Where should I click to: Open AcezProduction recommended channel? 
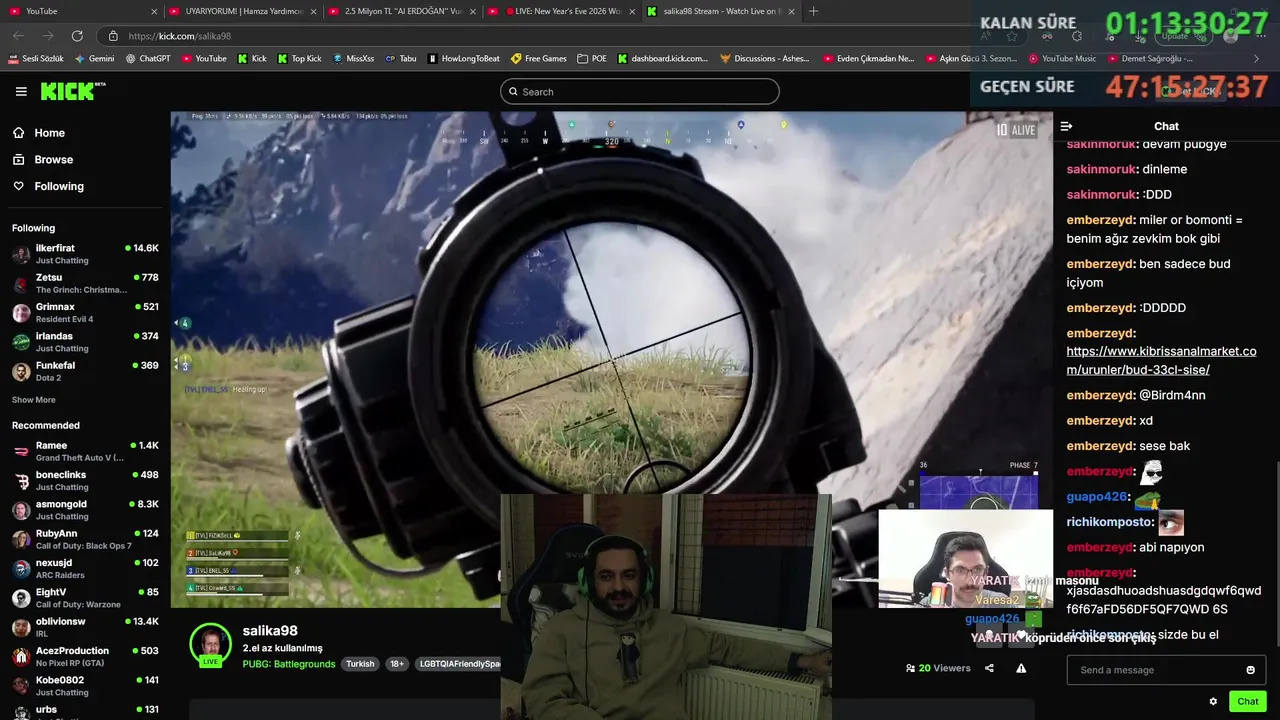coord(85,656)
